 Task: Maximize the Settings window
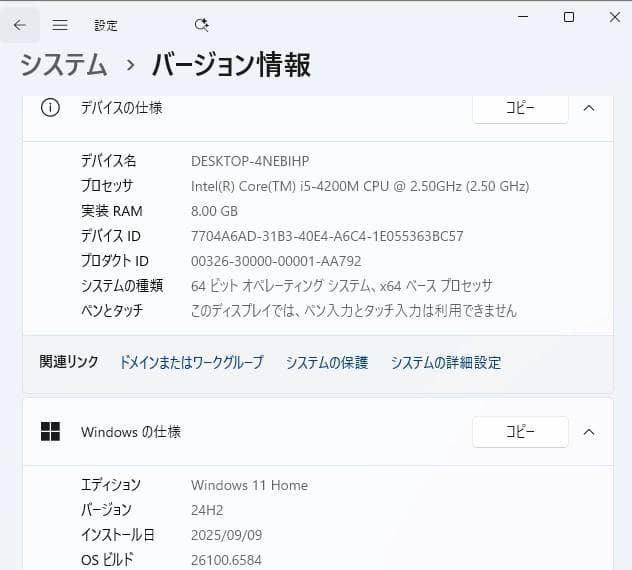[x=569, y=17]
